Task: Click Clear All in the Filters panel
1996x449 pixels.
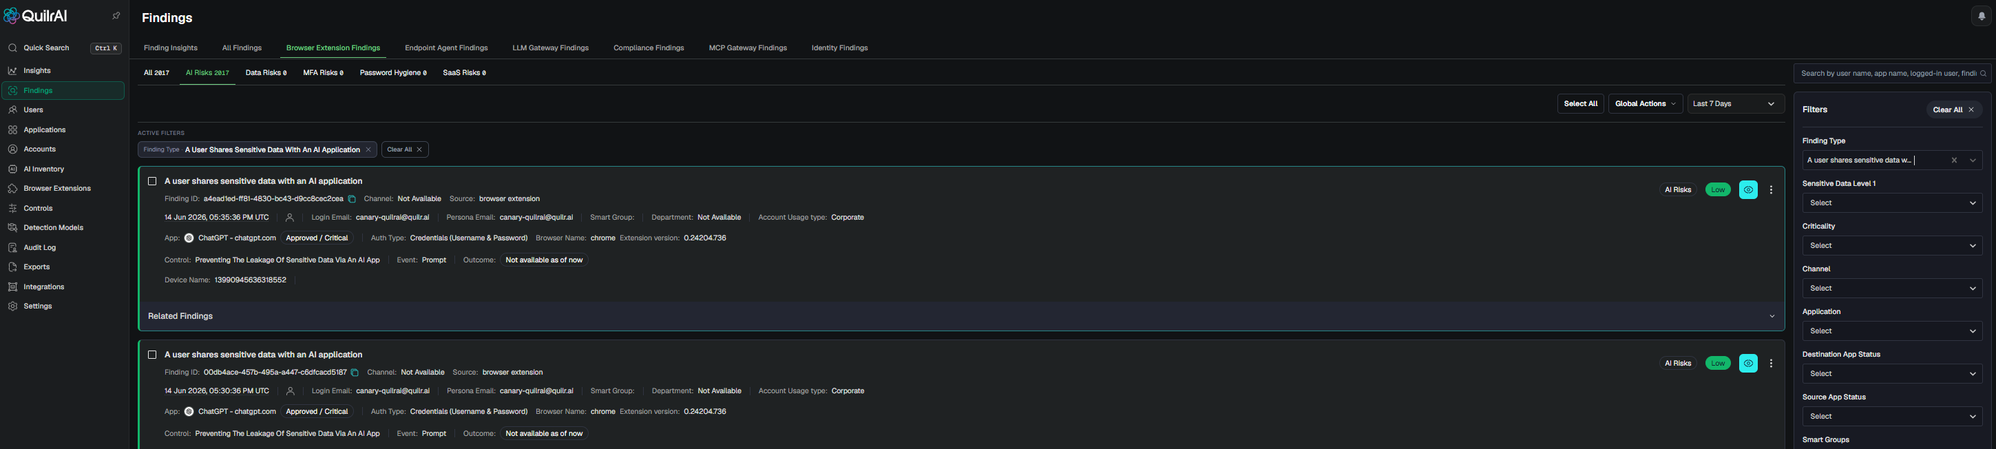Action: coord(1954,110)
